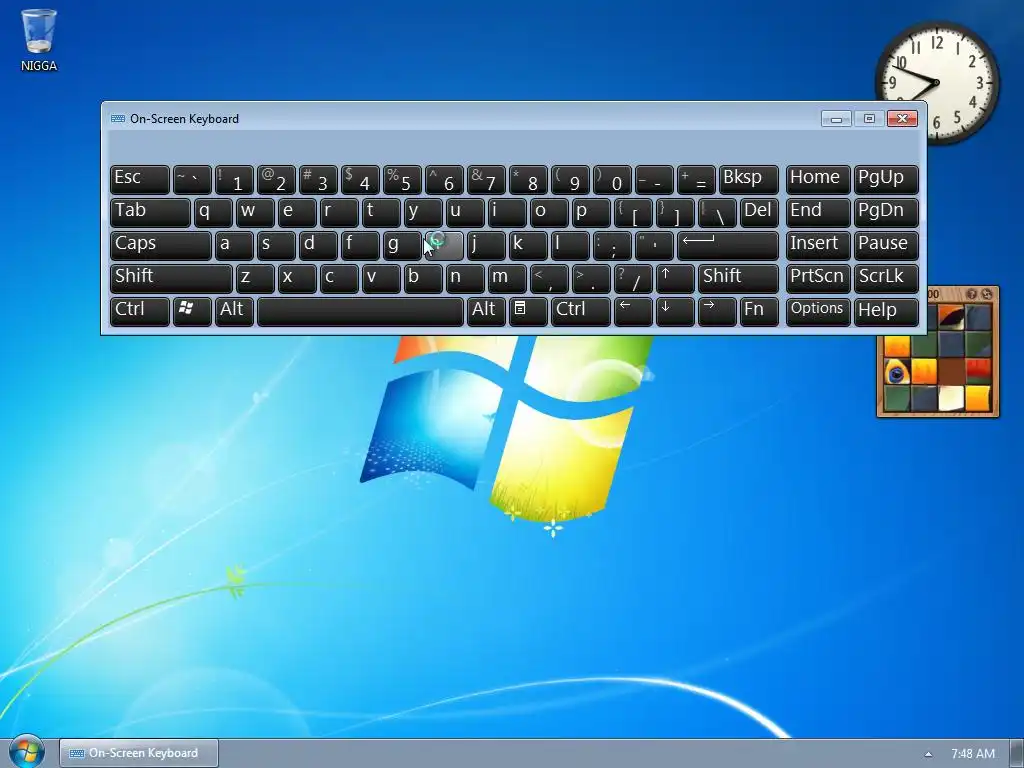Toggle the right Ctrl key
Viewport: 1024px width, 768px height.
click(581, 311)
